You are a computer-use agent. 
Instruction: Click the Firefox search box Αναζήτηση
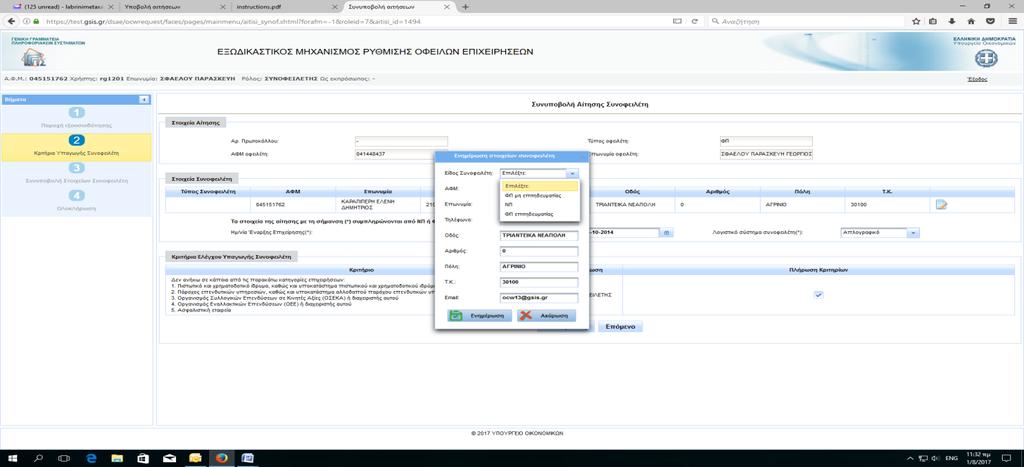(806, 21)
